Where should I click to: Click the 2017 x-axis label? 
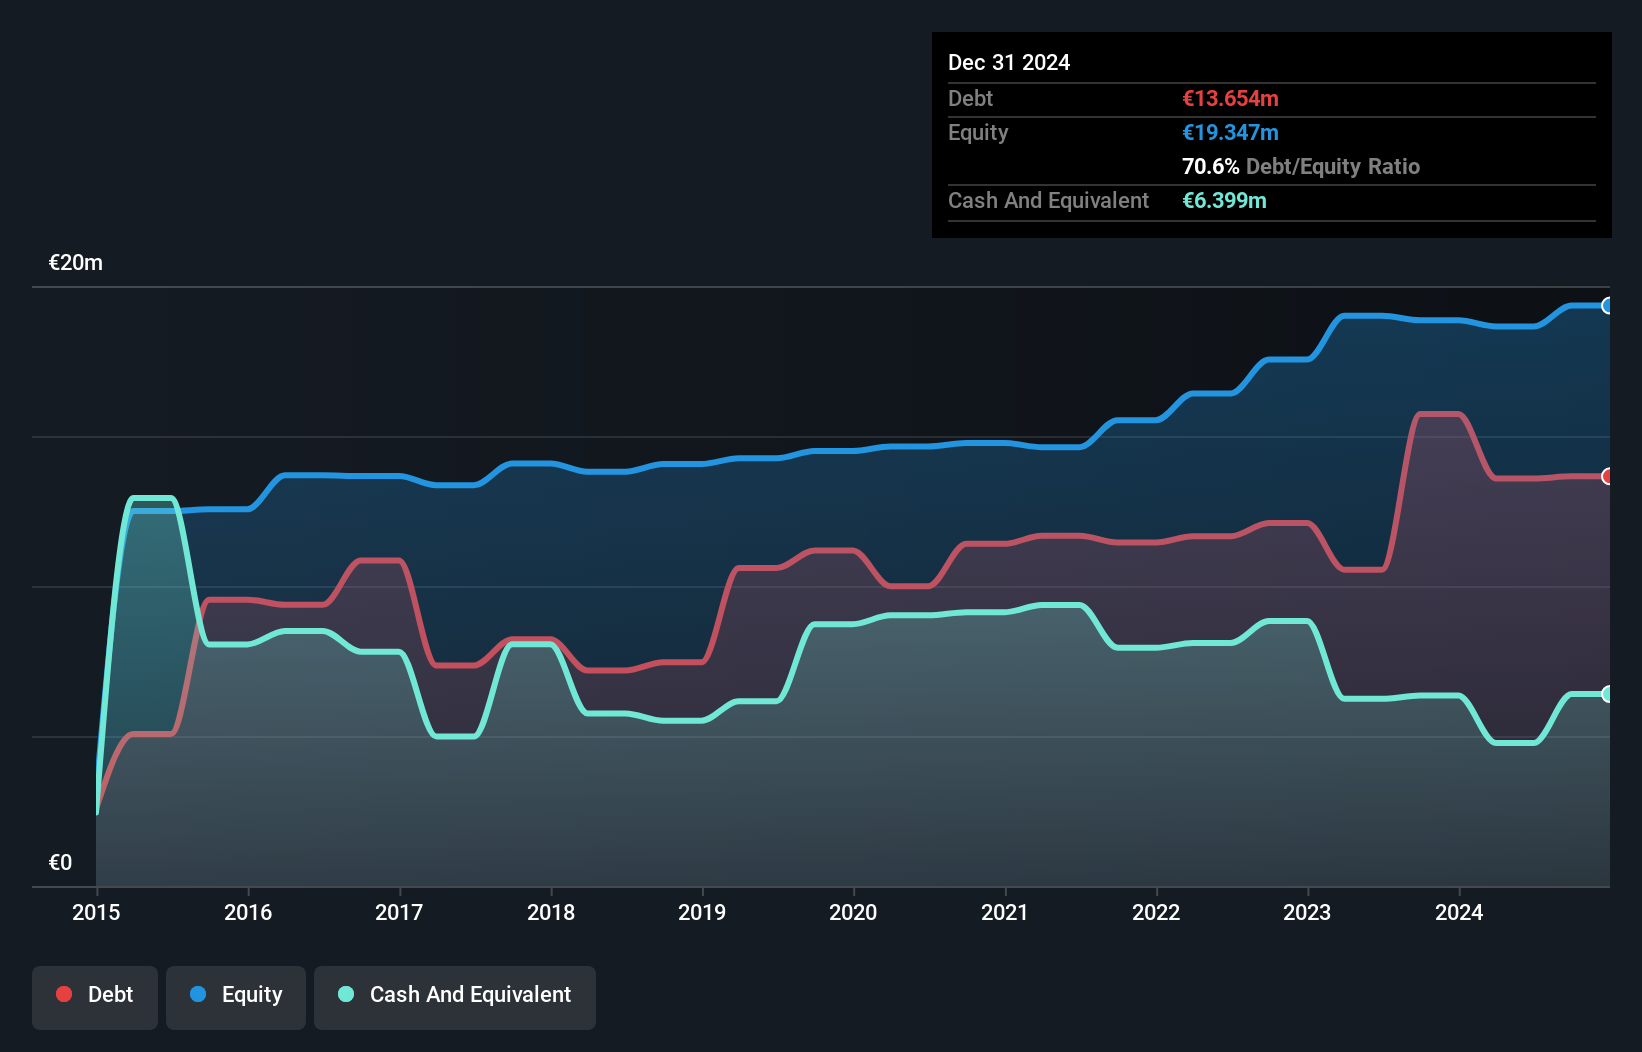[x=399, y=912]
